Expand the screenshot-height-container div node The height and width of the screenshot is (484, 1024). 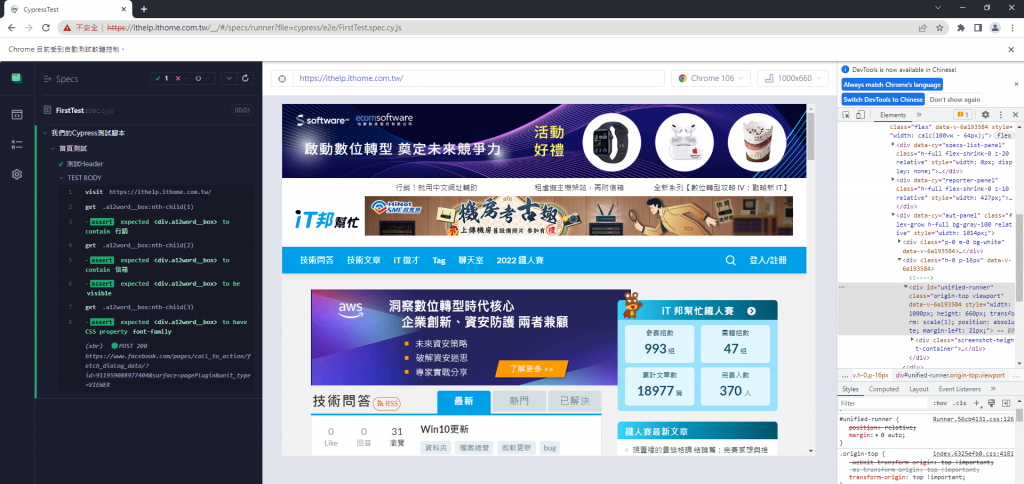pos(912,340)
